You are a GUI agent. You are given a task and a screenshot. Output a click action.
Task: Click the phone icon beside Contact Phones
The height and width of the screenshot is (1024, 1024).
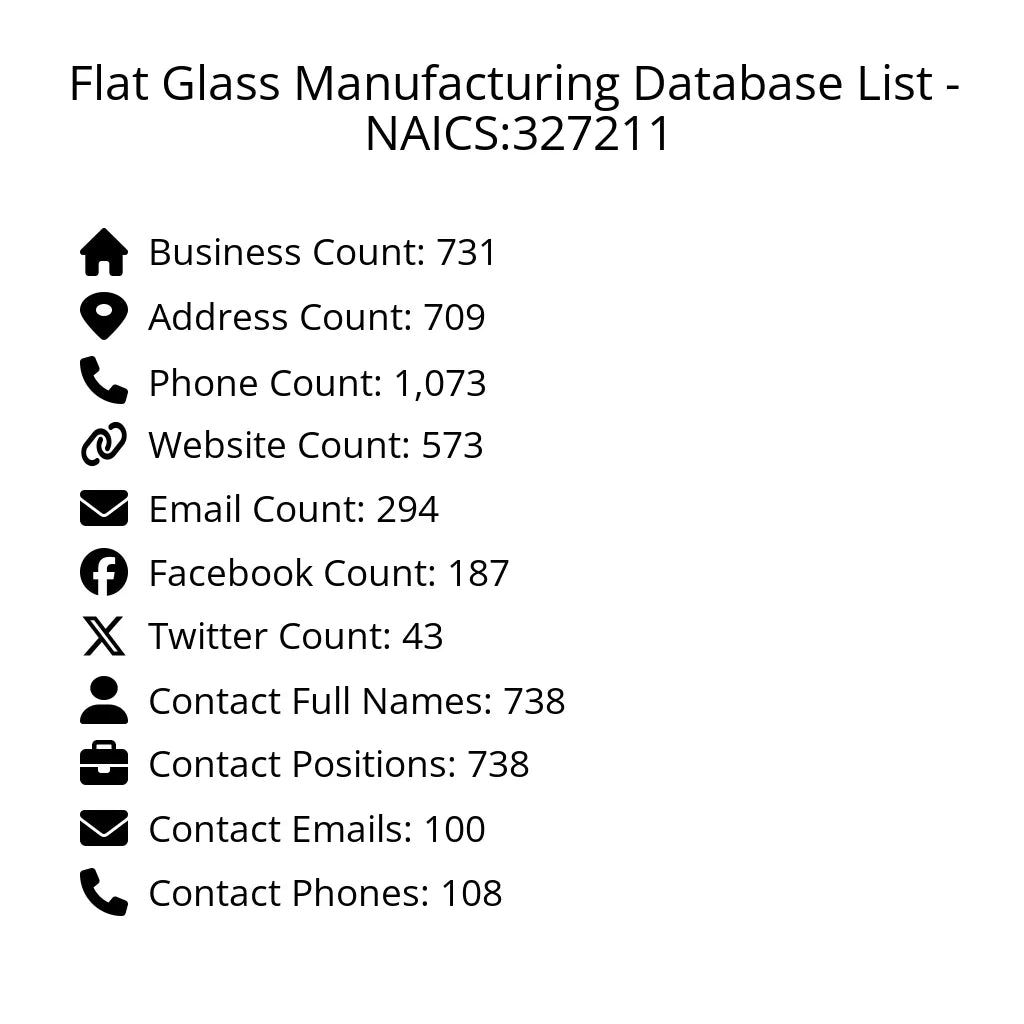104,893
